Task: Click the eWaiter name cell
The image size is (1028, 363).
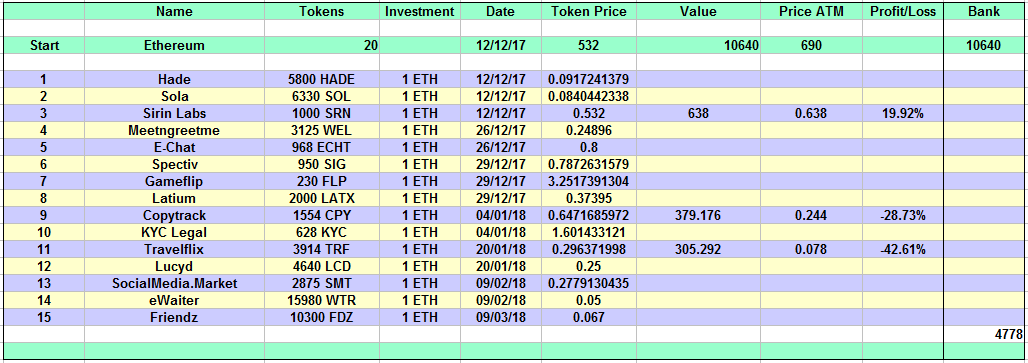Action: click(x=174, y=300)
